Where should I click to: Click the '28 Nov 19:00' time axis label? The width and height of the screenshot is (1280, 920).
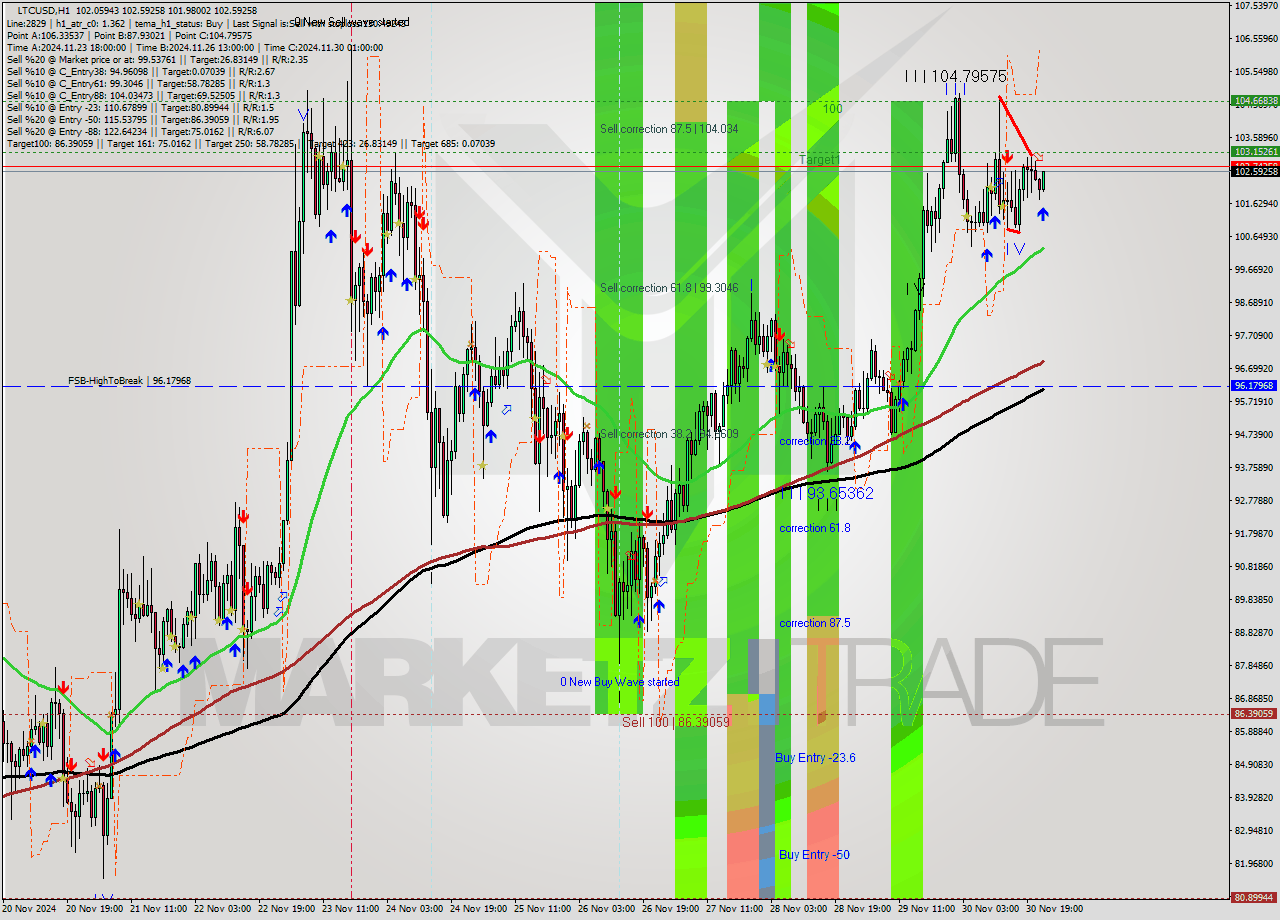[x=864, y=910]
